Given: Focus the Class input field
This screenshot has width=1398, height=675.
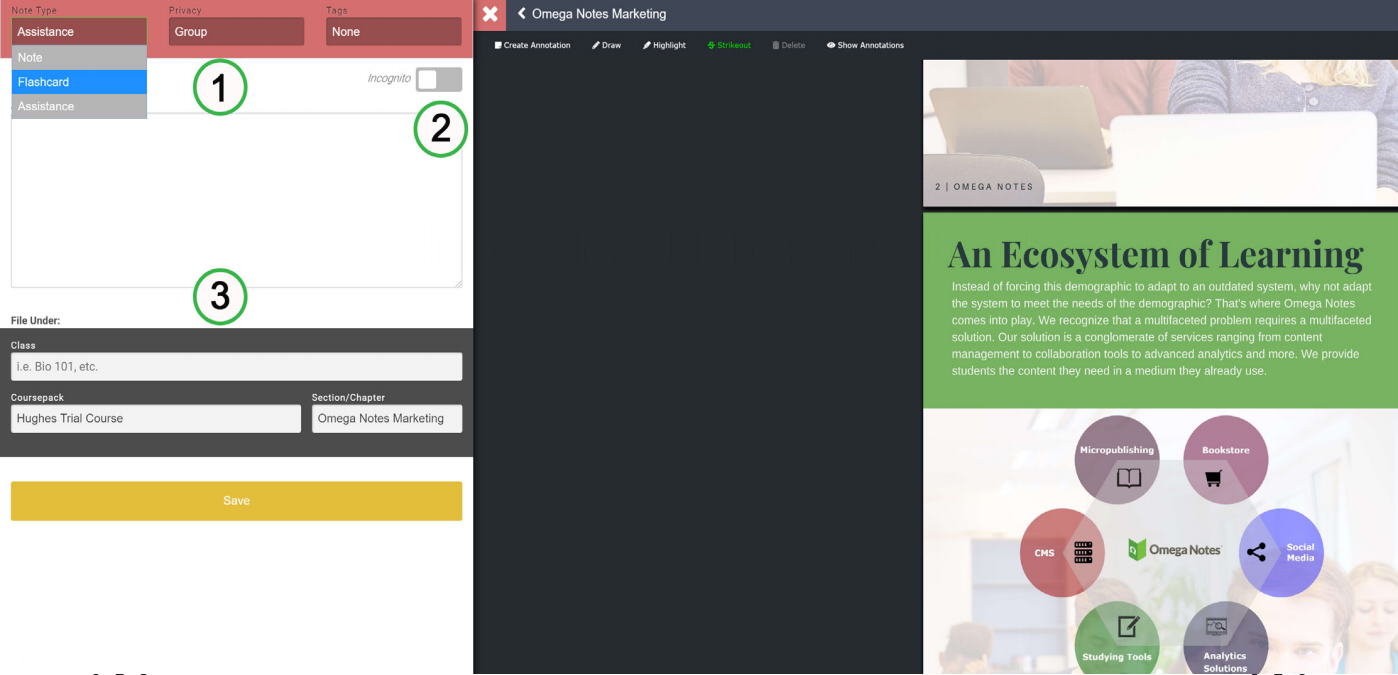Looking at the screenshot, I should point(236,366).
